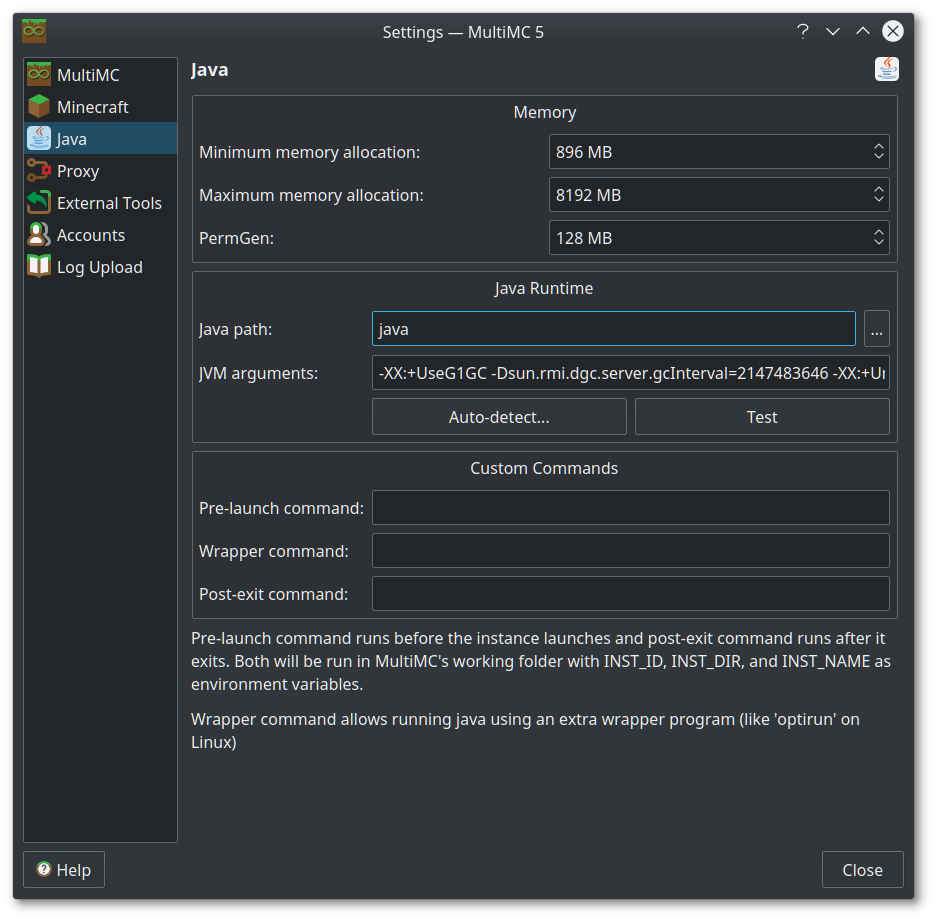Image resolution: width=936 pixels, height=921 pixels.
Task: Click the Help button
Action: [x=64, y=870]
